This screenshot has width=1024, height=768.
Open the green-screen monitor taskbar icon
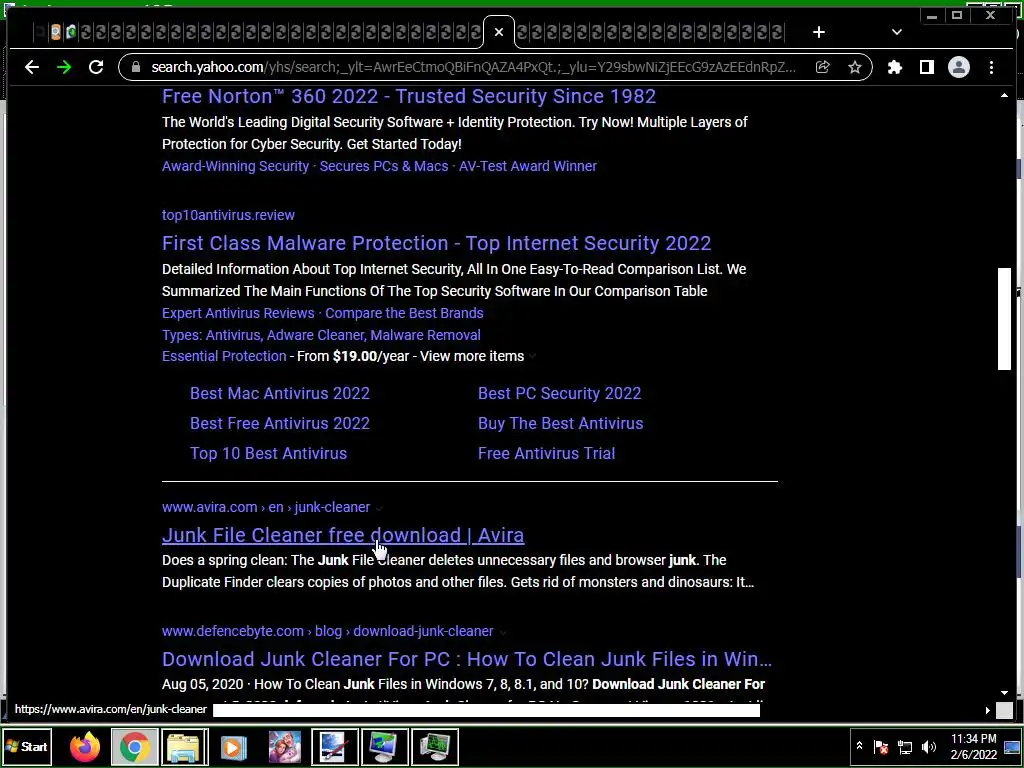coord(434,747)
